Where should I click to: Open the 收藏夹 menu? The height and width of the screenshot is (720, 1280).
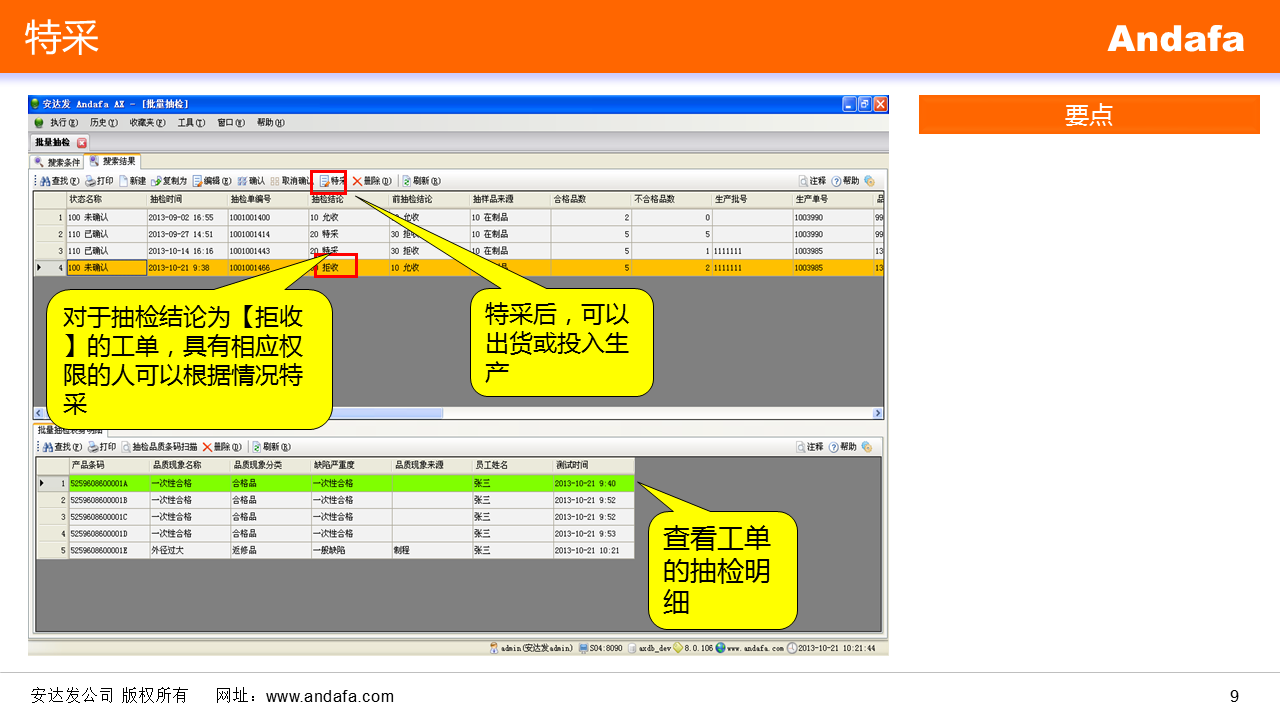147,123
